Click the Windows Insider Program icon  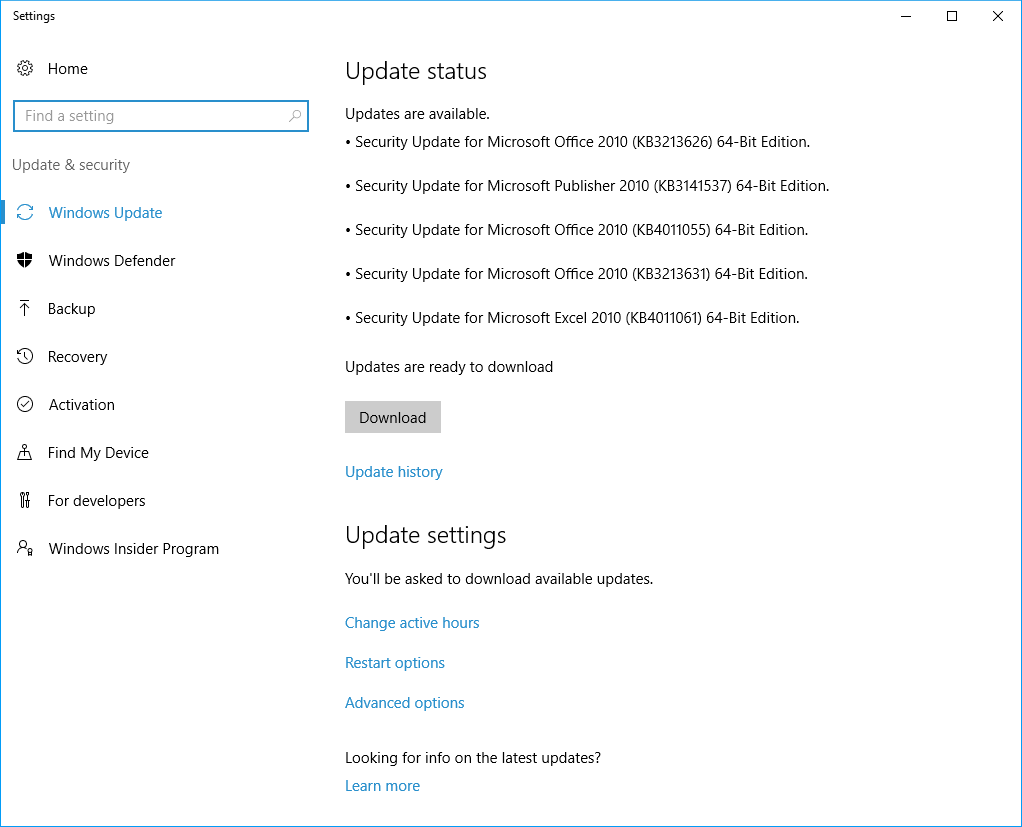[25, 549]
